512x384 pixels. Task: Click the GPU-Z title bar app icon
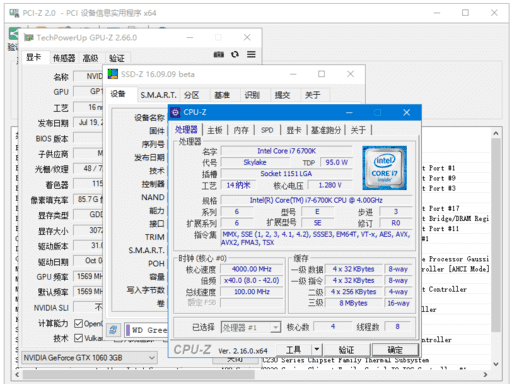point(29,38)
